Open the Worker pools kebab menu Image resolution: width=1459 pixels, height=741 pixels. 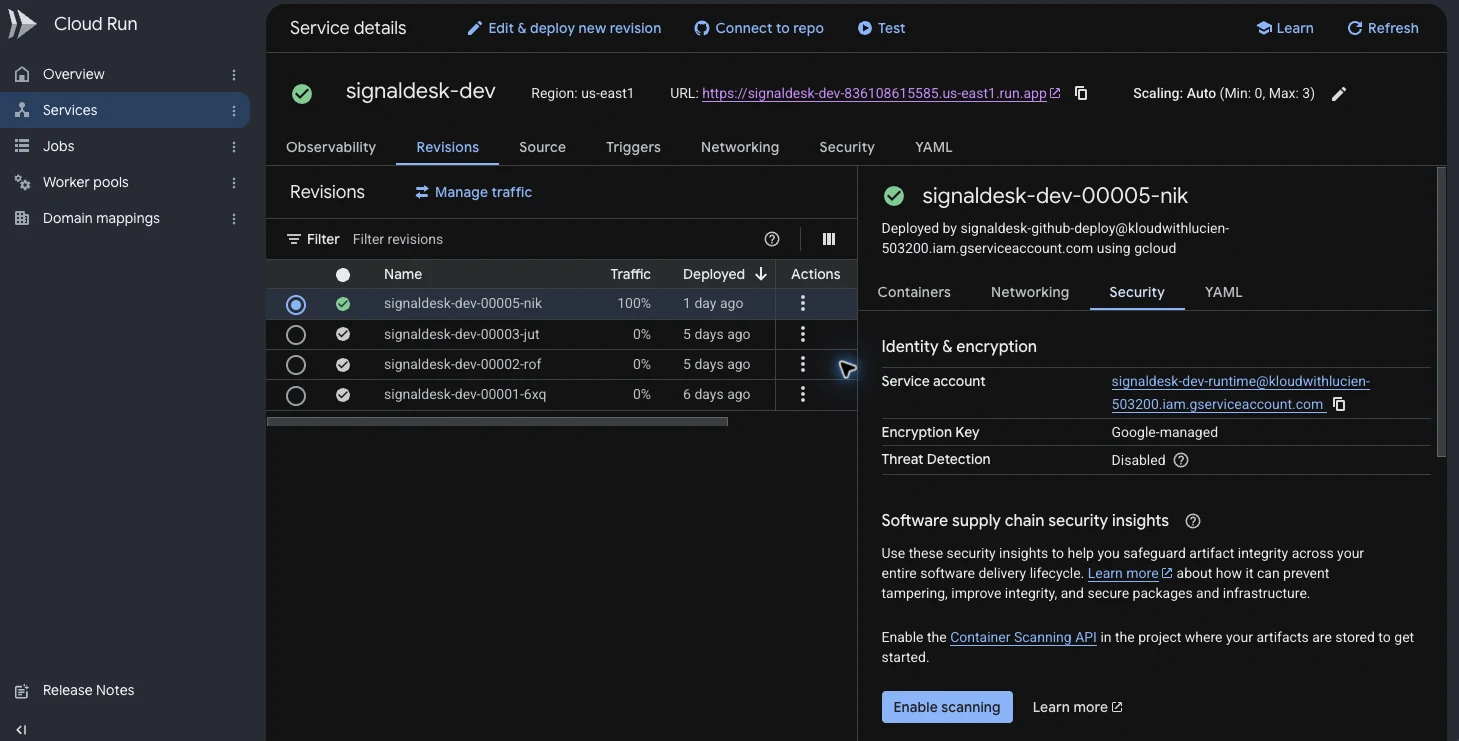coord(234,183)
